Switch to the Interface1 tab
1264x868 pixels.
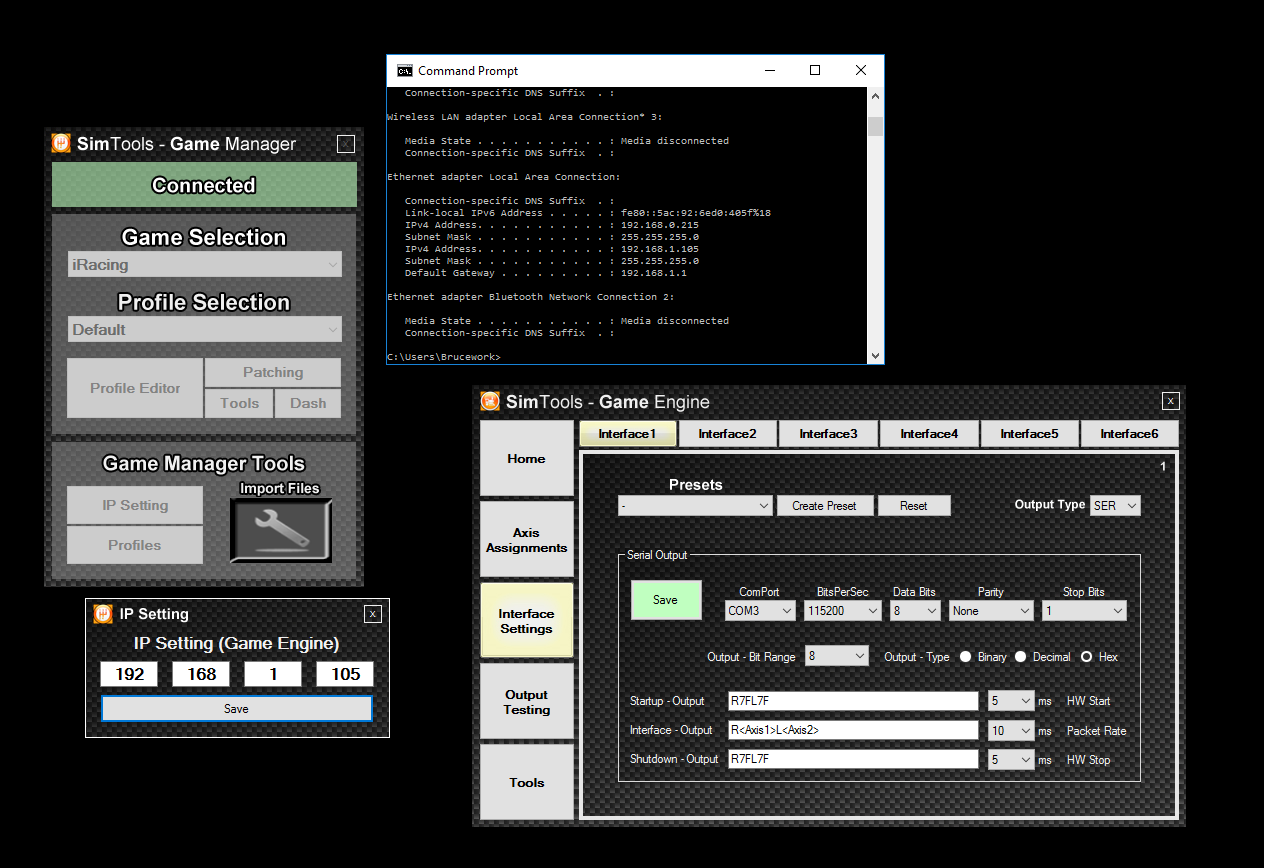pos(627,434)
